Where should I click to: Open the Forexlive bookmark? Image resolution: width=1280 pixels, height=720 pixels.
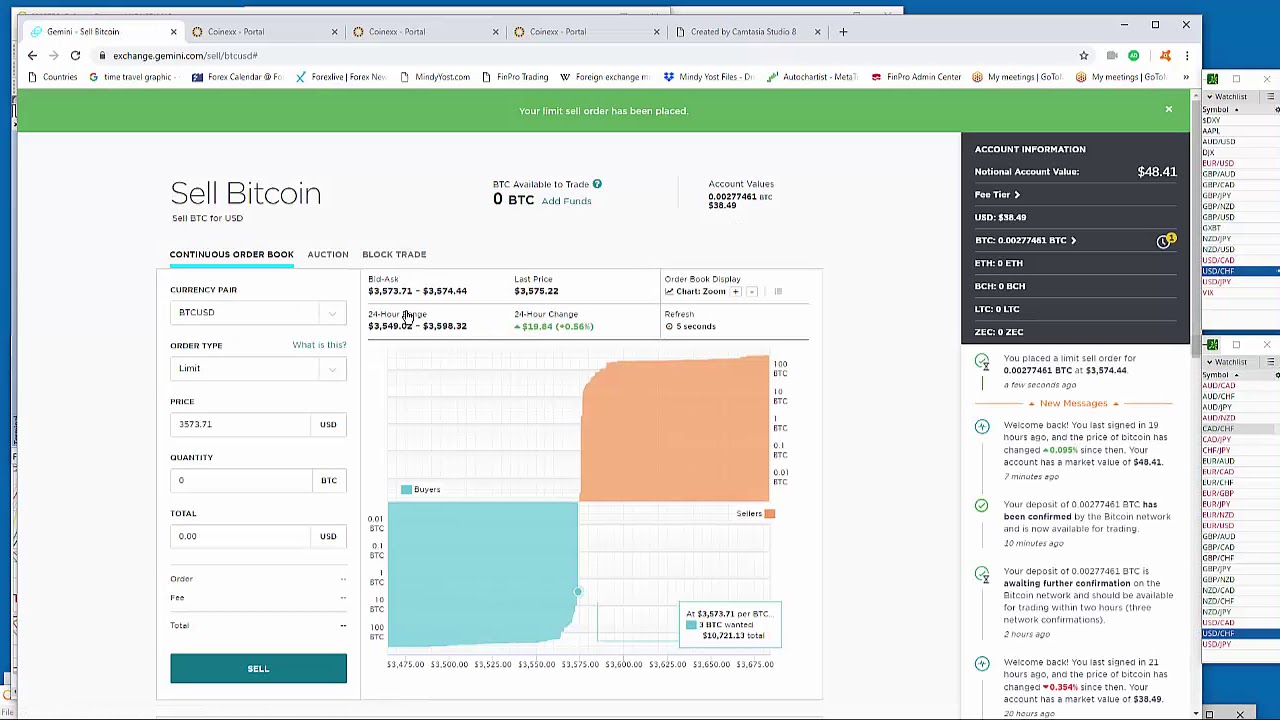[340, 77]
